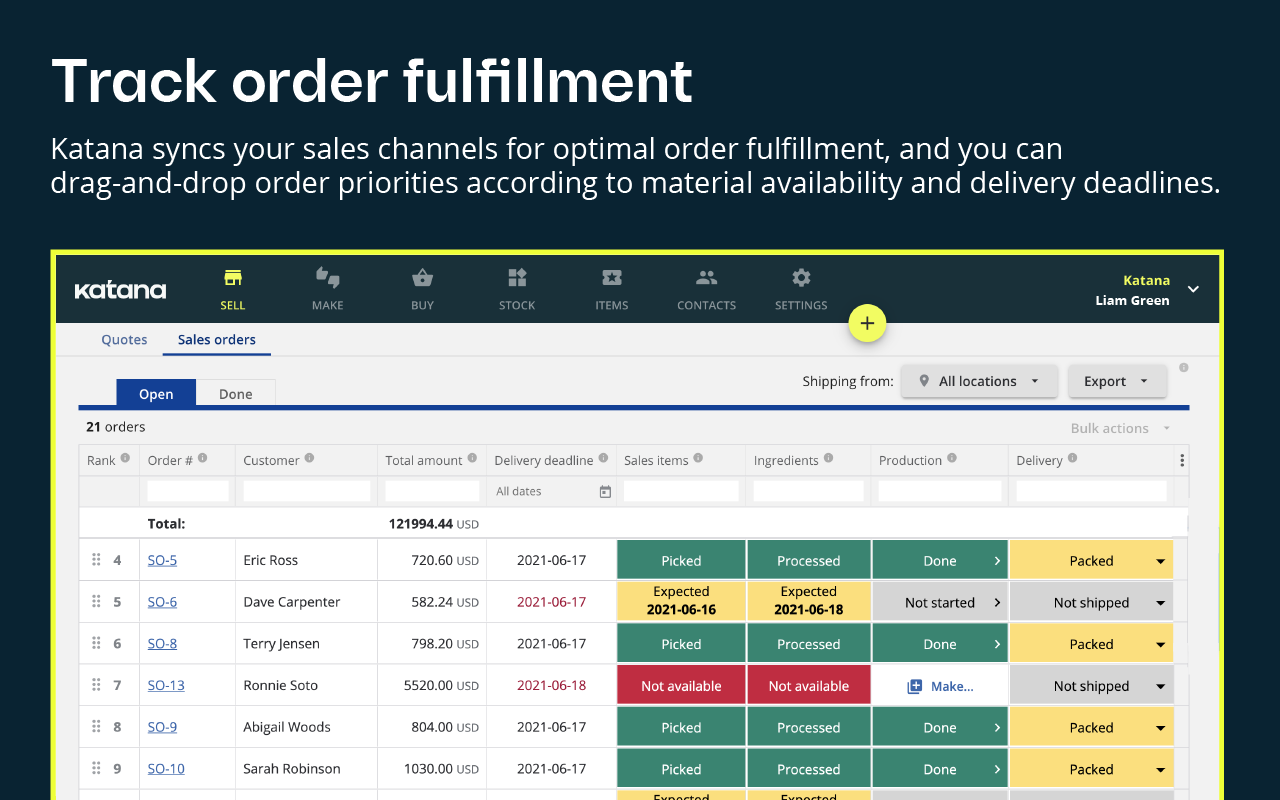Click the Customer filter field
Image resolution: width=1280 pixels, height=800 pixels.
[307, 491]
